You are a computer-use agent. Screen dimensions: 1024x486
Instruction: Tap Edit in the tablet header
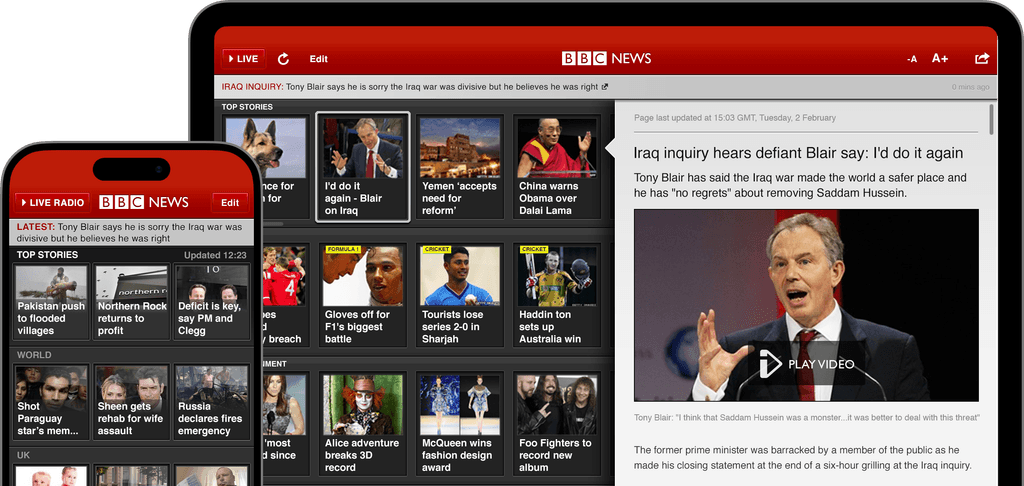coord(319,59)
